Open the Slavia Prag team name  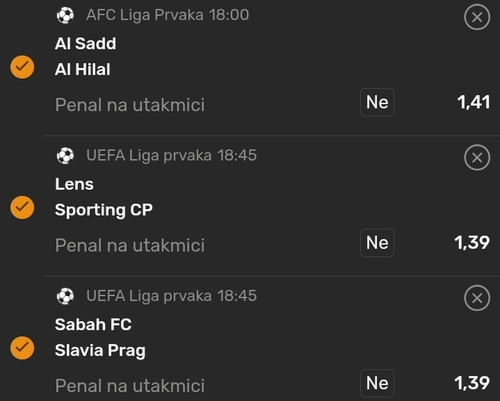point(100,351)
